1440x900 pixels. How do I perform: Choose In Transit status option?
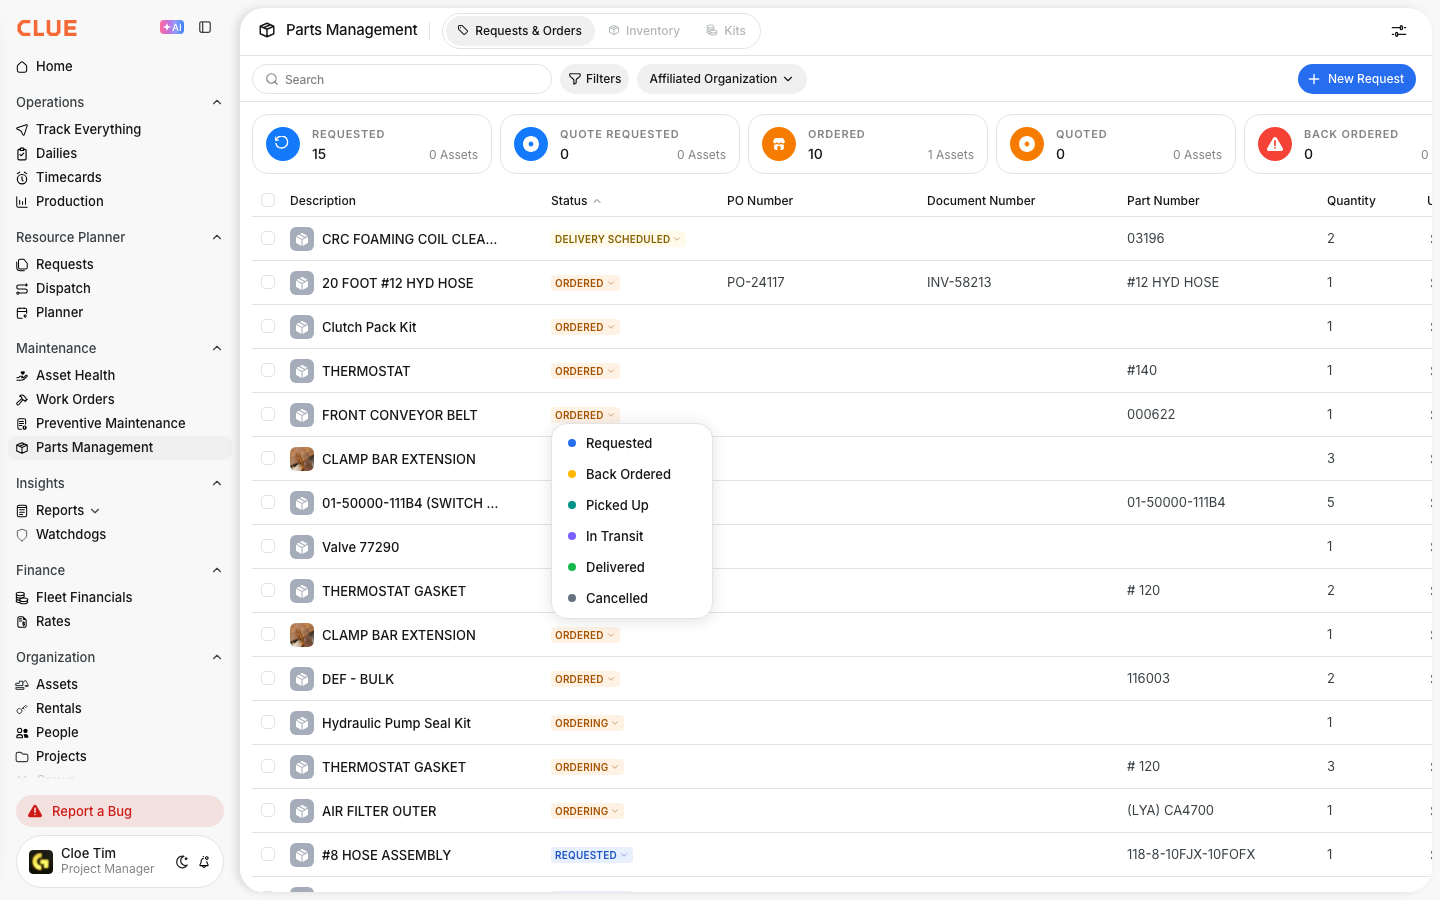[x=632, y=536]
